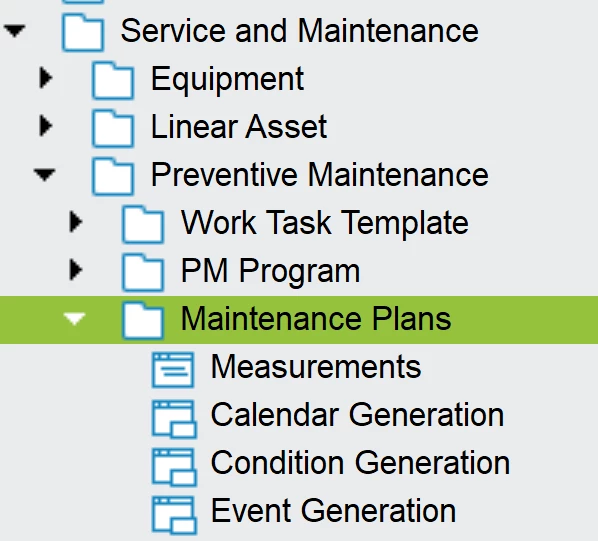
Task: Expand the Equipment tree node arrow
Action: point(46,78)
